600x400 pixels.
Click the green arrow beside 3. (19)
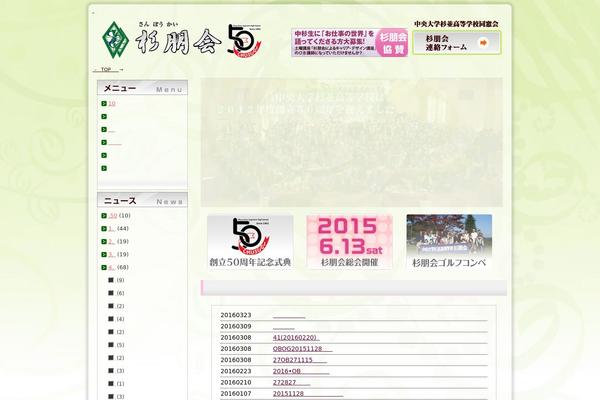pos(104,255)
